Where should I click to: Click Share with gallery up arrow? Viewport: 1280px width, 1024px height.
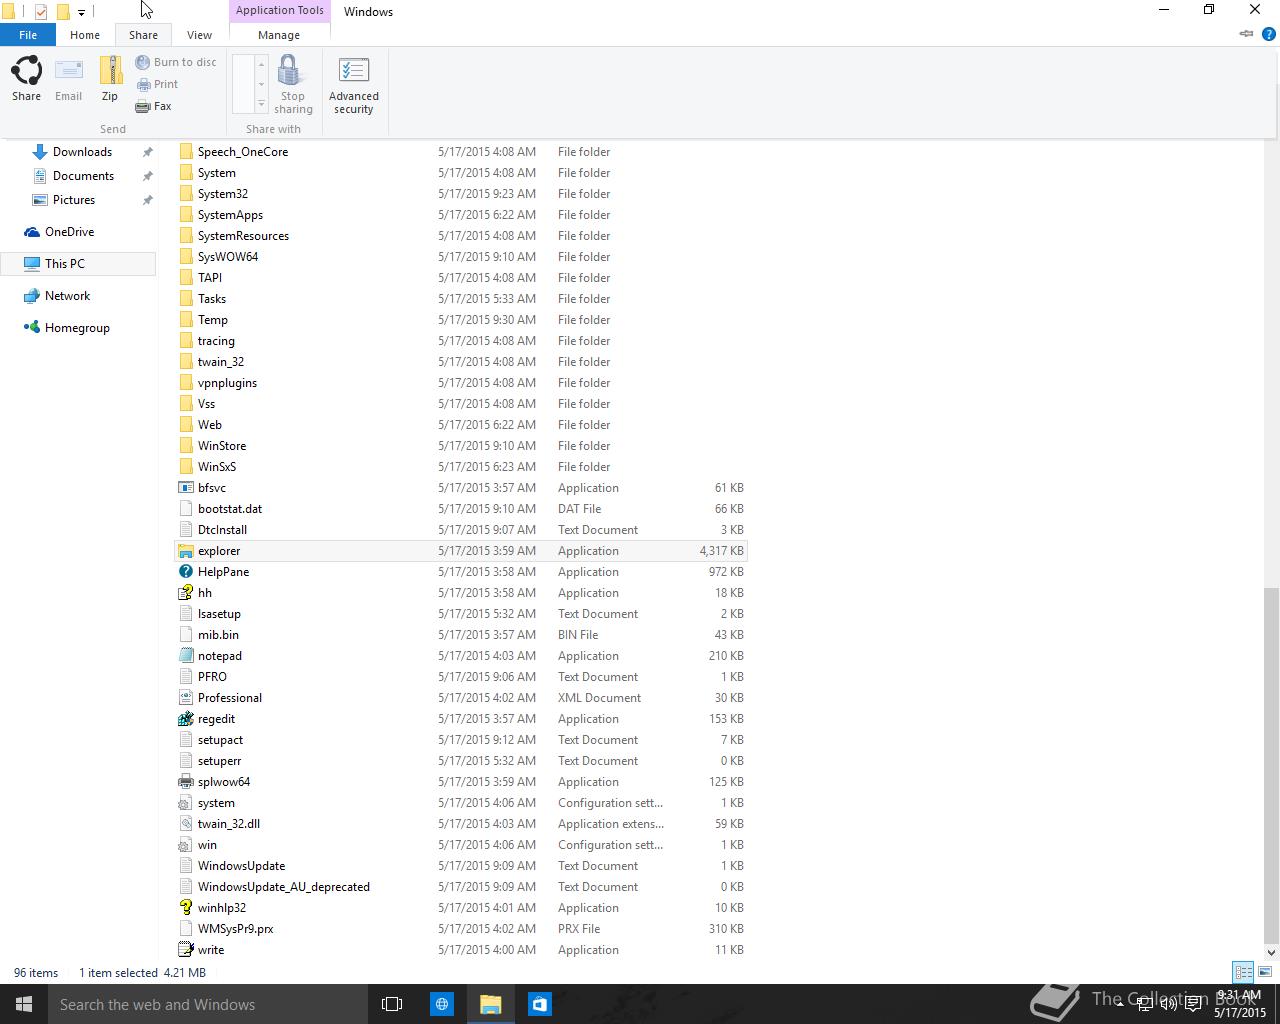coord(261,65)
